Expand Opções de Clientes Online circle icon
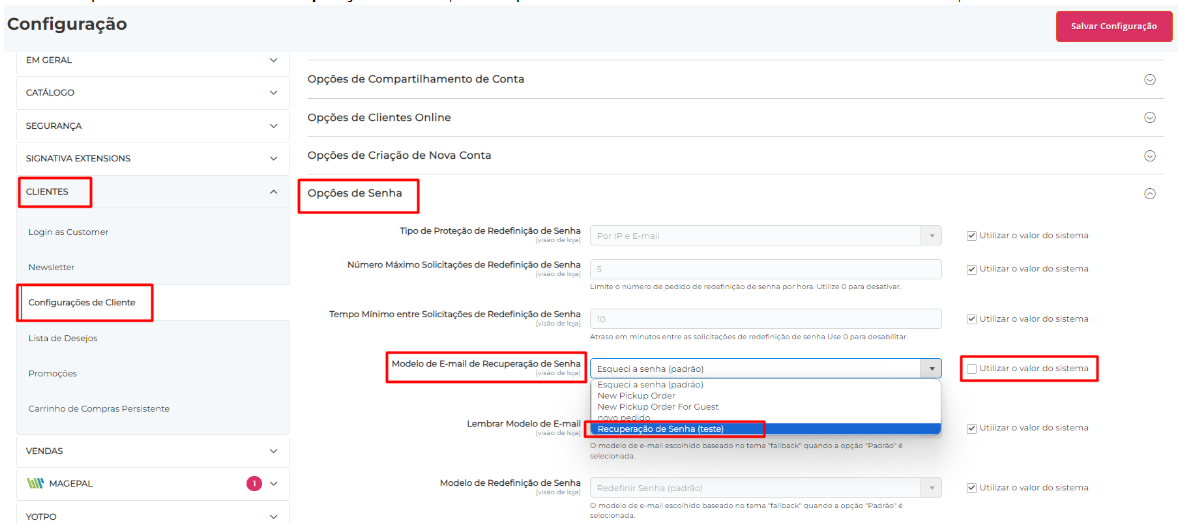 [1150, 117]
